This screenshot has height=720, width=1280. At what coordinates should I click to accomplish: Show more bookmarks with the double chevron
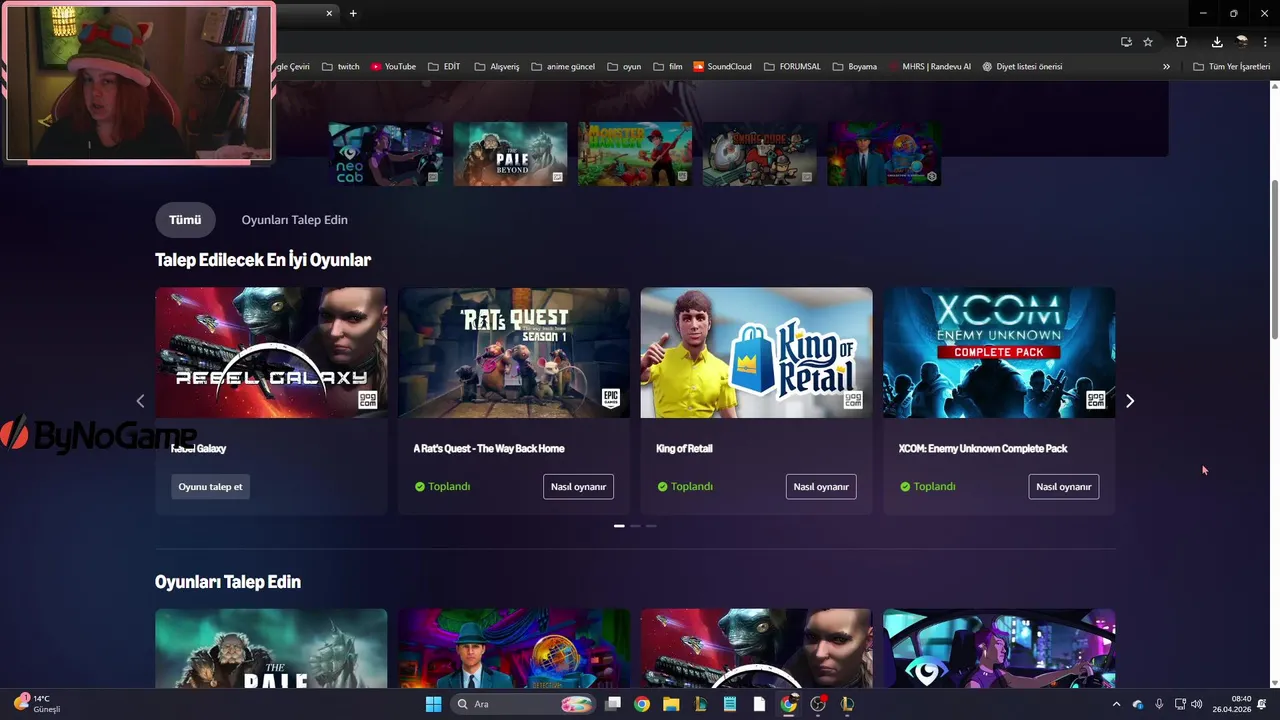coord(1166,67)
